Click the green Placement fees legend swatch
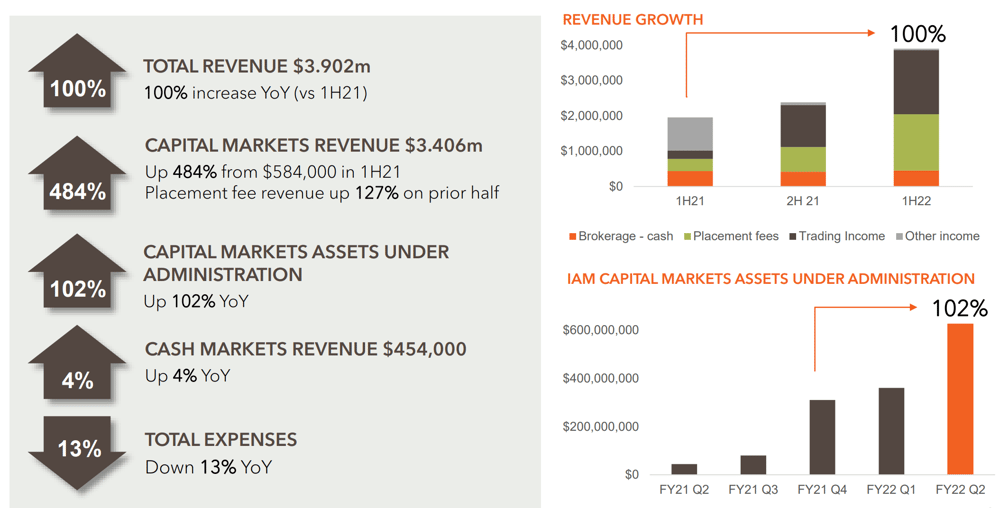1000x508 pixels. coord(688,236)
